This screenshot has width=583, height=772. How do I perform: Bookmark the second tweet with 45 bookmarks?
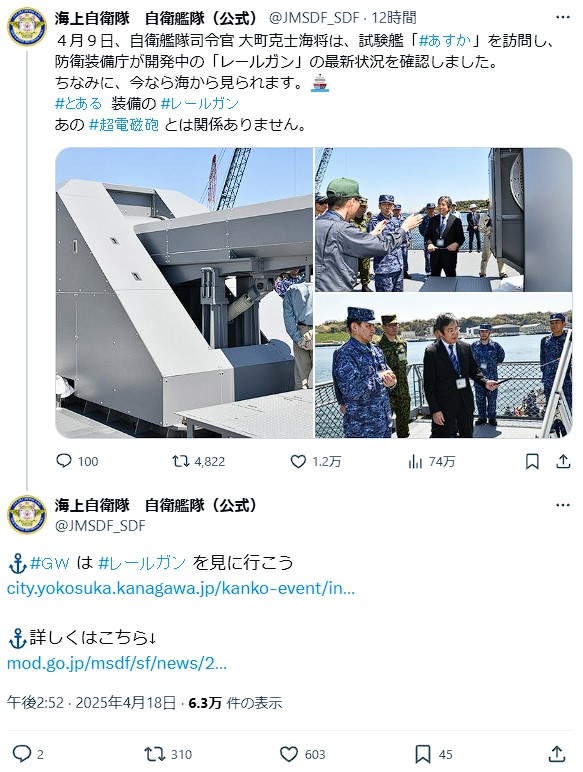coord(423,754)
